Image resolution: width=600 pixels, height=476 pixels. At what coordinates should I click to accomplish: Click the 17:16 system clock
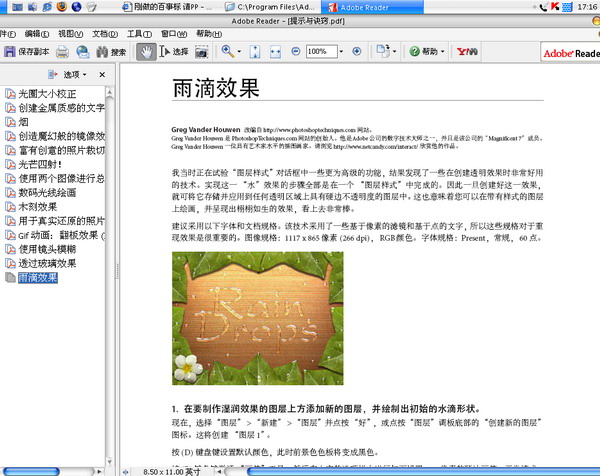pyautogui.click(x=587, y=7)
